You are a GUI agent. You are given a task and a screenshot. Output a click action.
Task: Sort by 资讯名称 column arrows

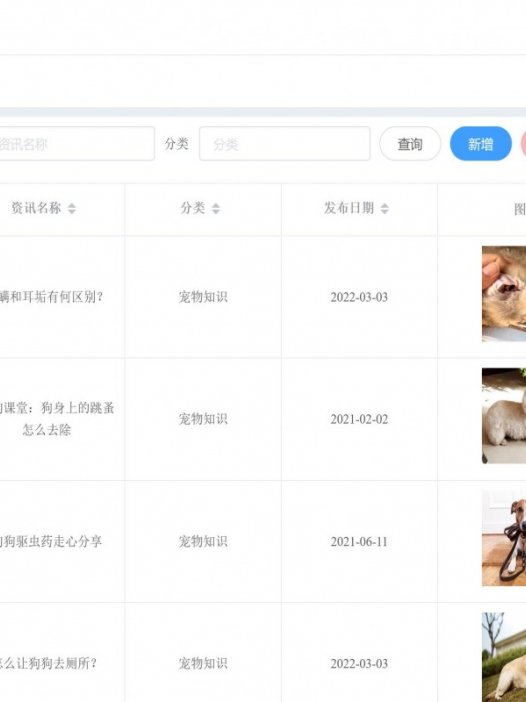pyautogui.click(x=72, y=208)
